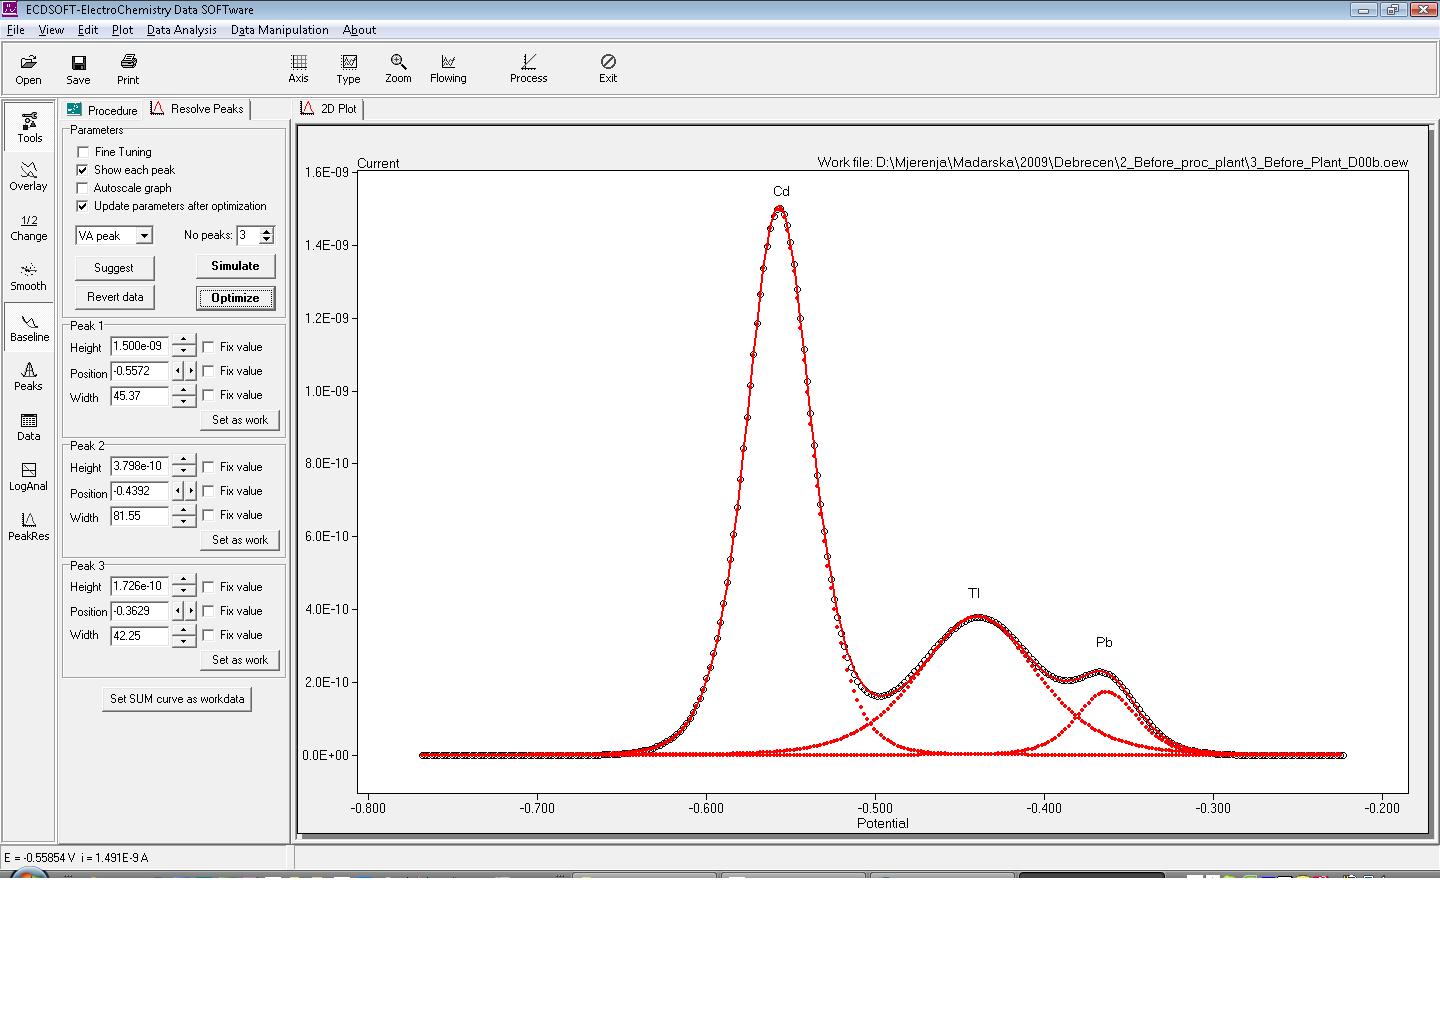Toggle the Autoscale graph checkbox
Viewport: 1440px width, 1010px height.
coord(83,188)
